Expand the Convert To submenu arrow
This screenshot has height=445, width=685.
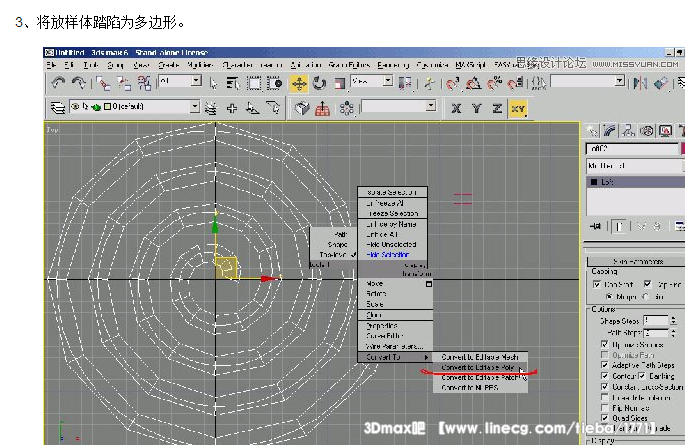(426, 357)
